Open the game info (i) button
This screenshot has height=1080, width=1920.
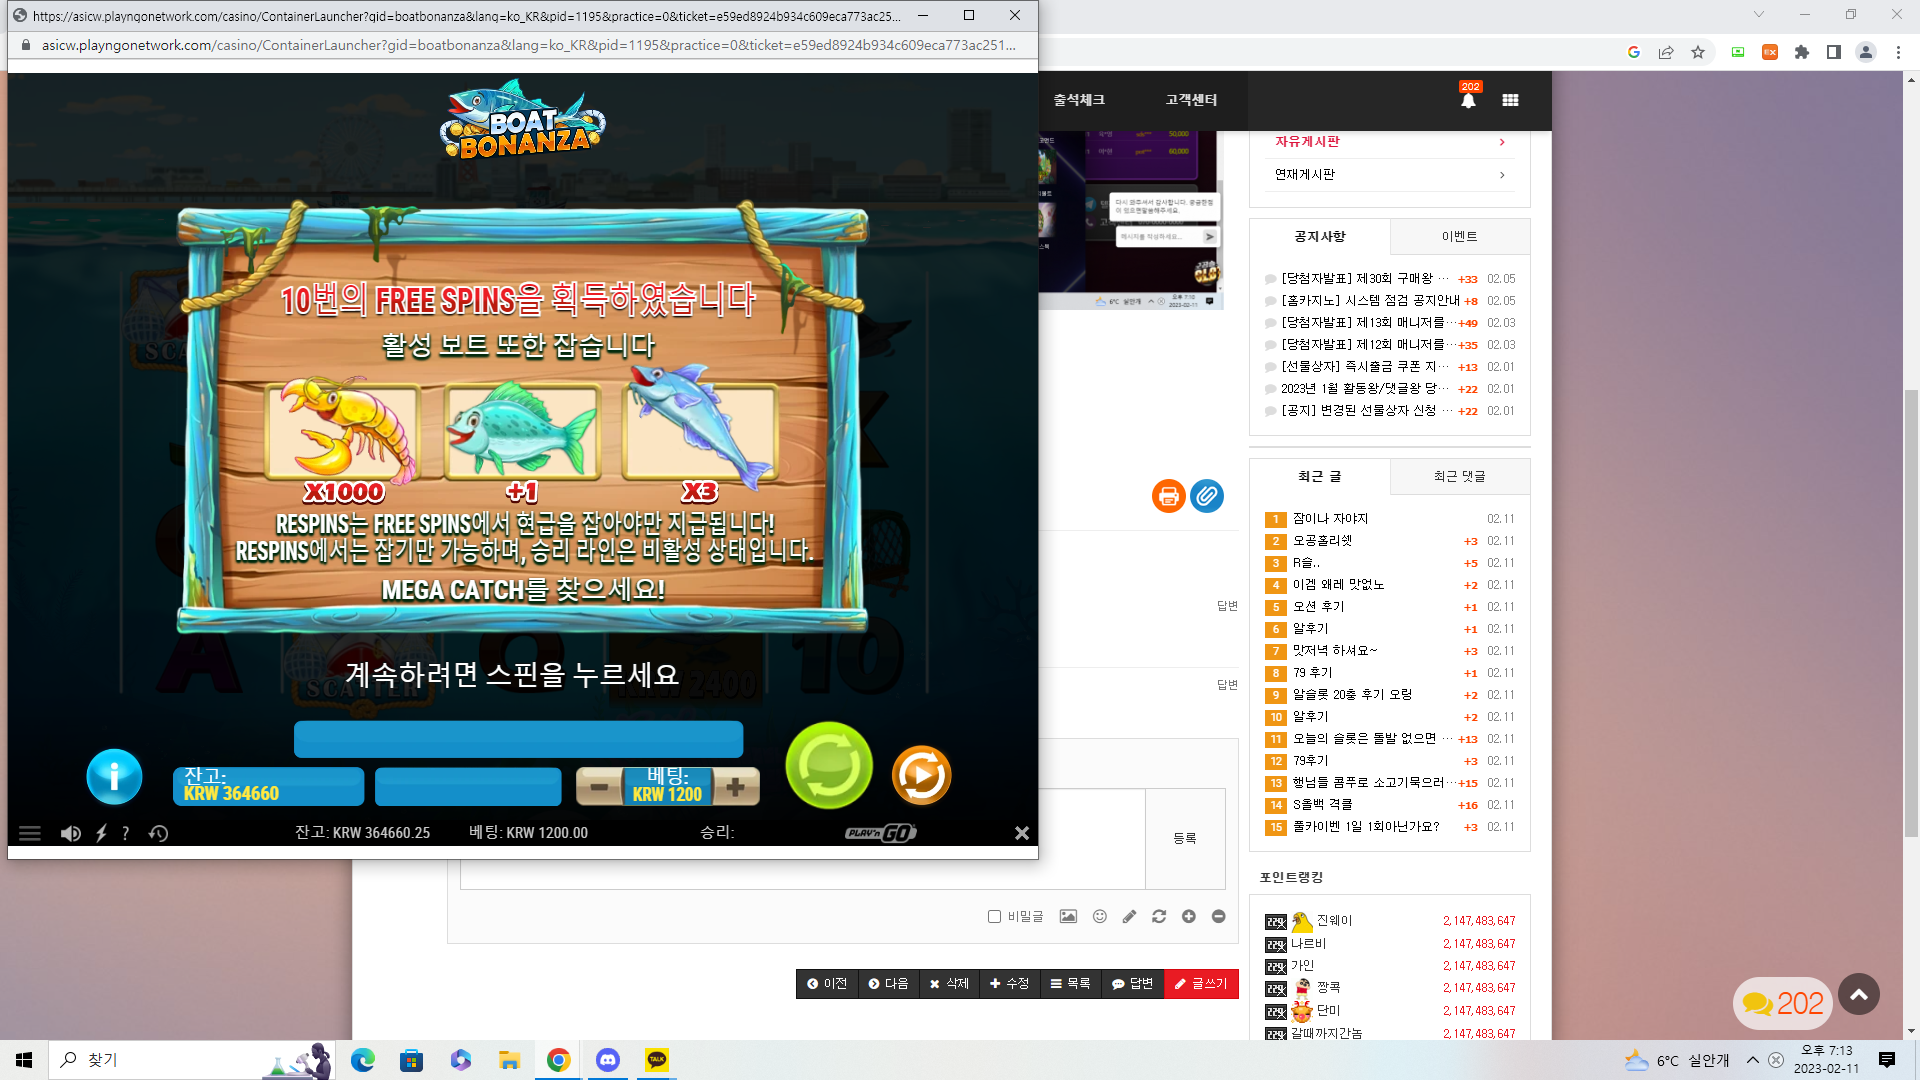[x=114, y=776]
